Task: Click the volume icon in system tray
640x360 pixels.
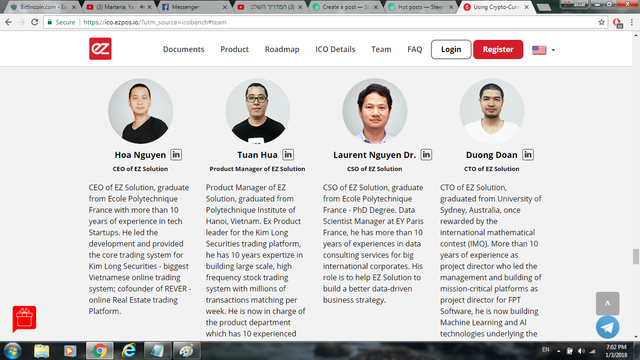Action: pyautogui.click(x=581, y=351)
